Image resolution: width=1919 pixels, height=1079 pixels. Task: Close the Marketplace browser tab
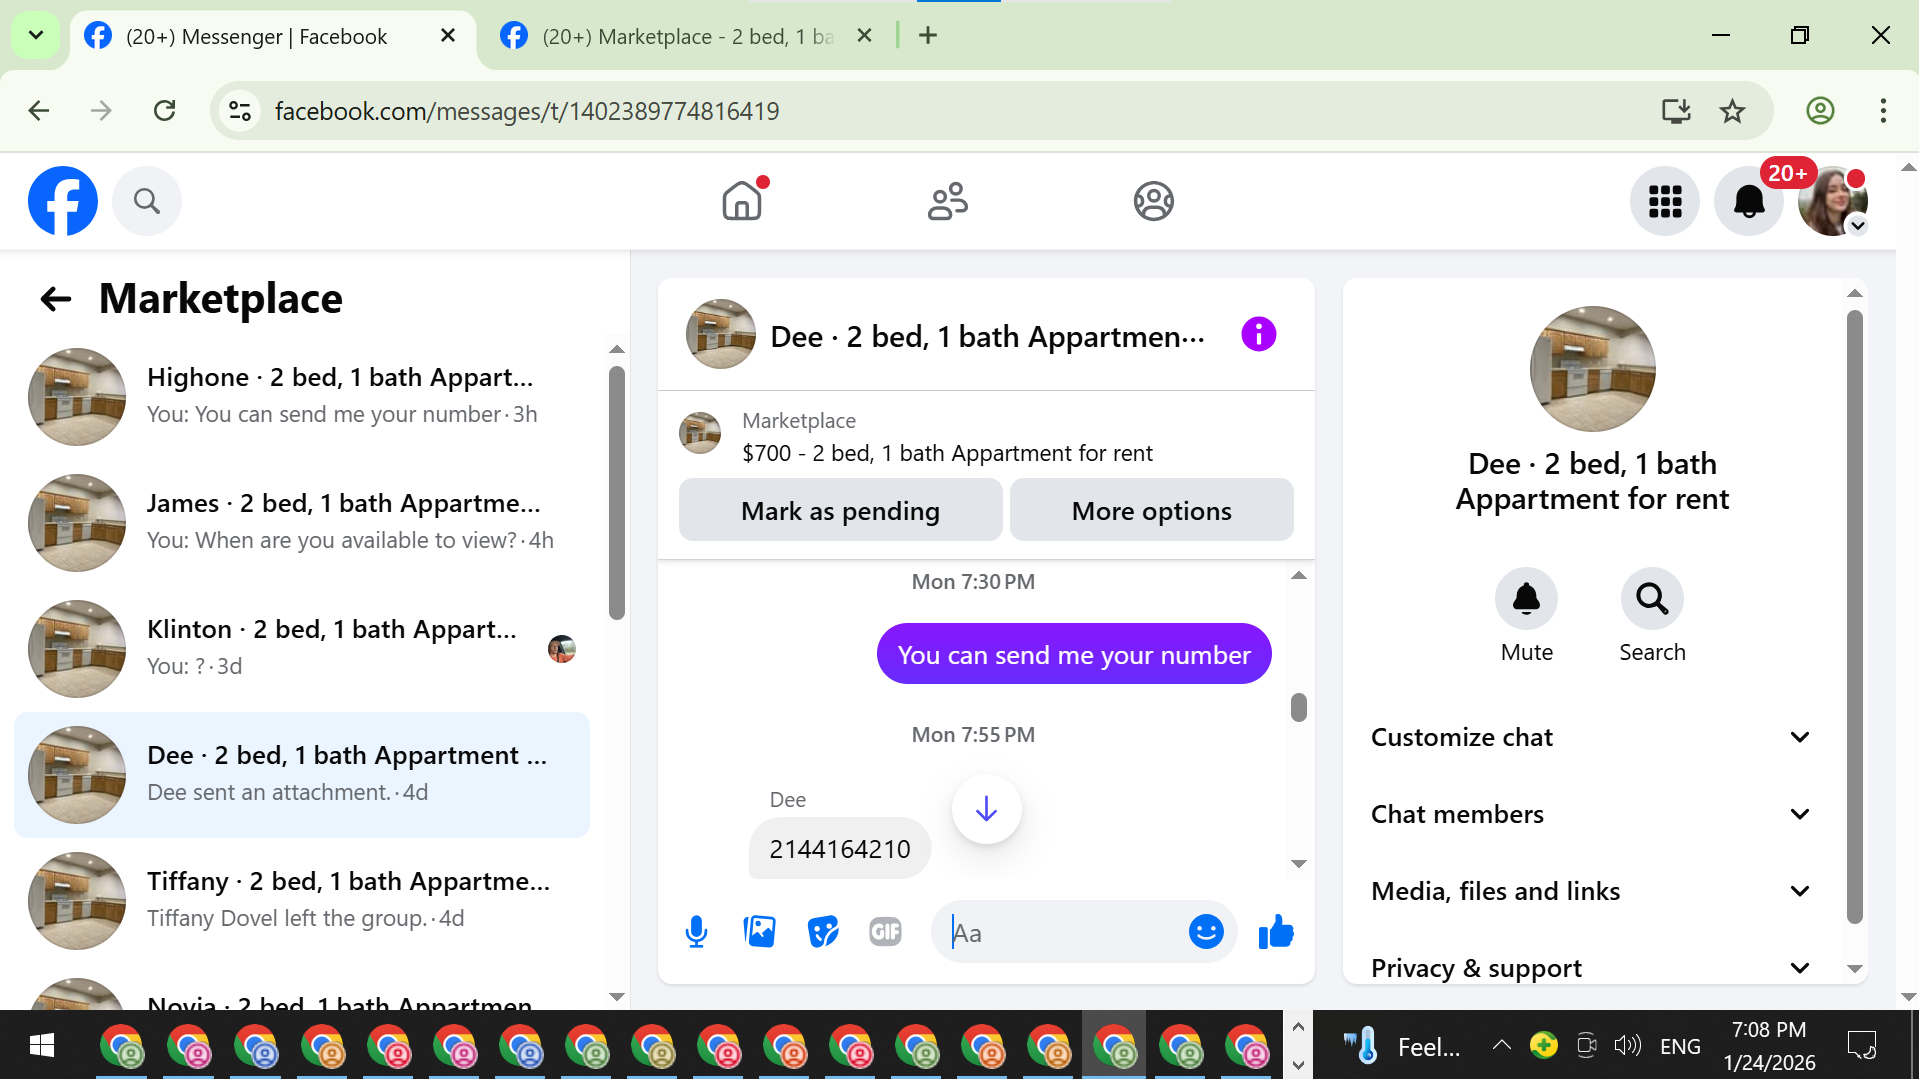[865, 36]
